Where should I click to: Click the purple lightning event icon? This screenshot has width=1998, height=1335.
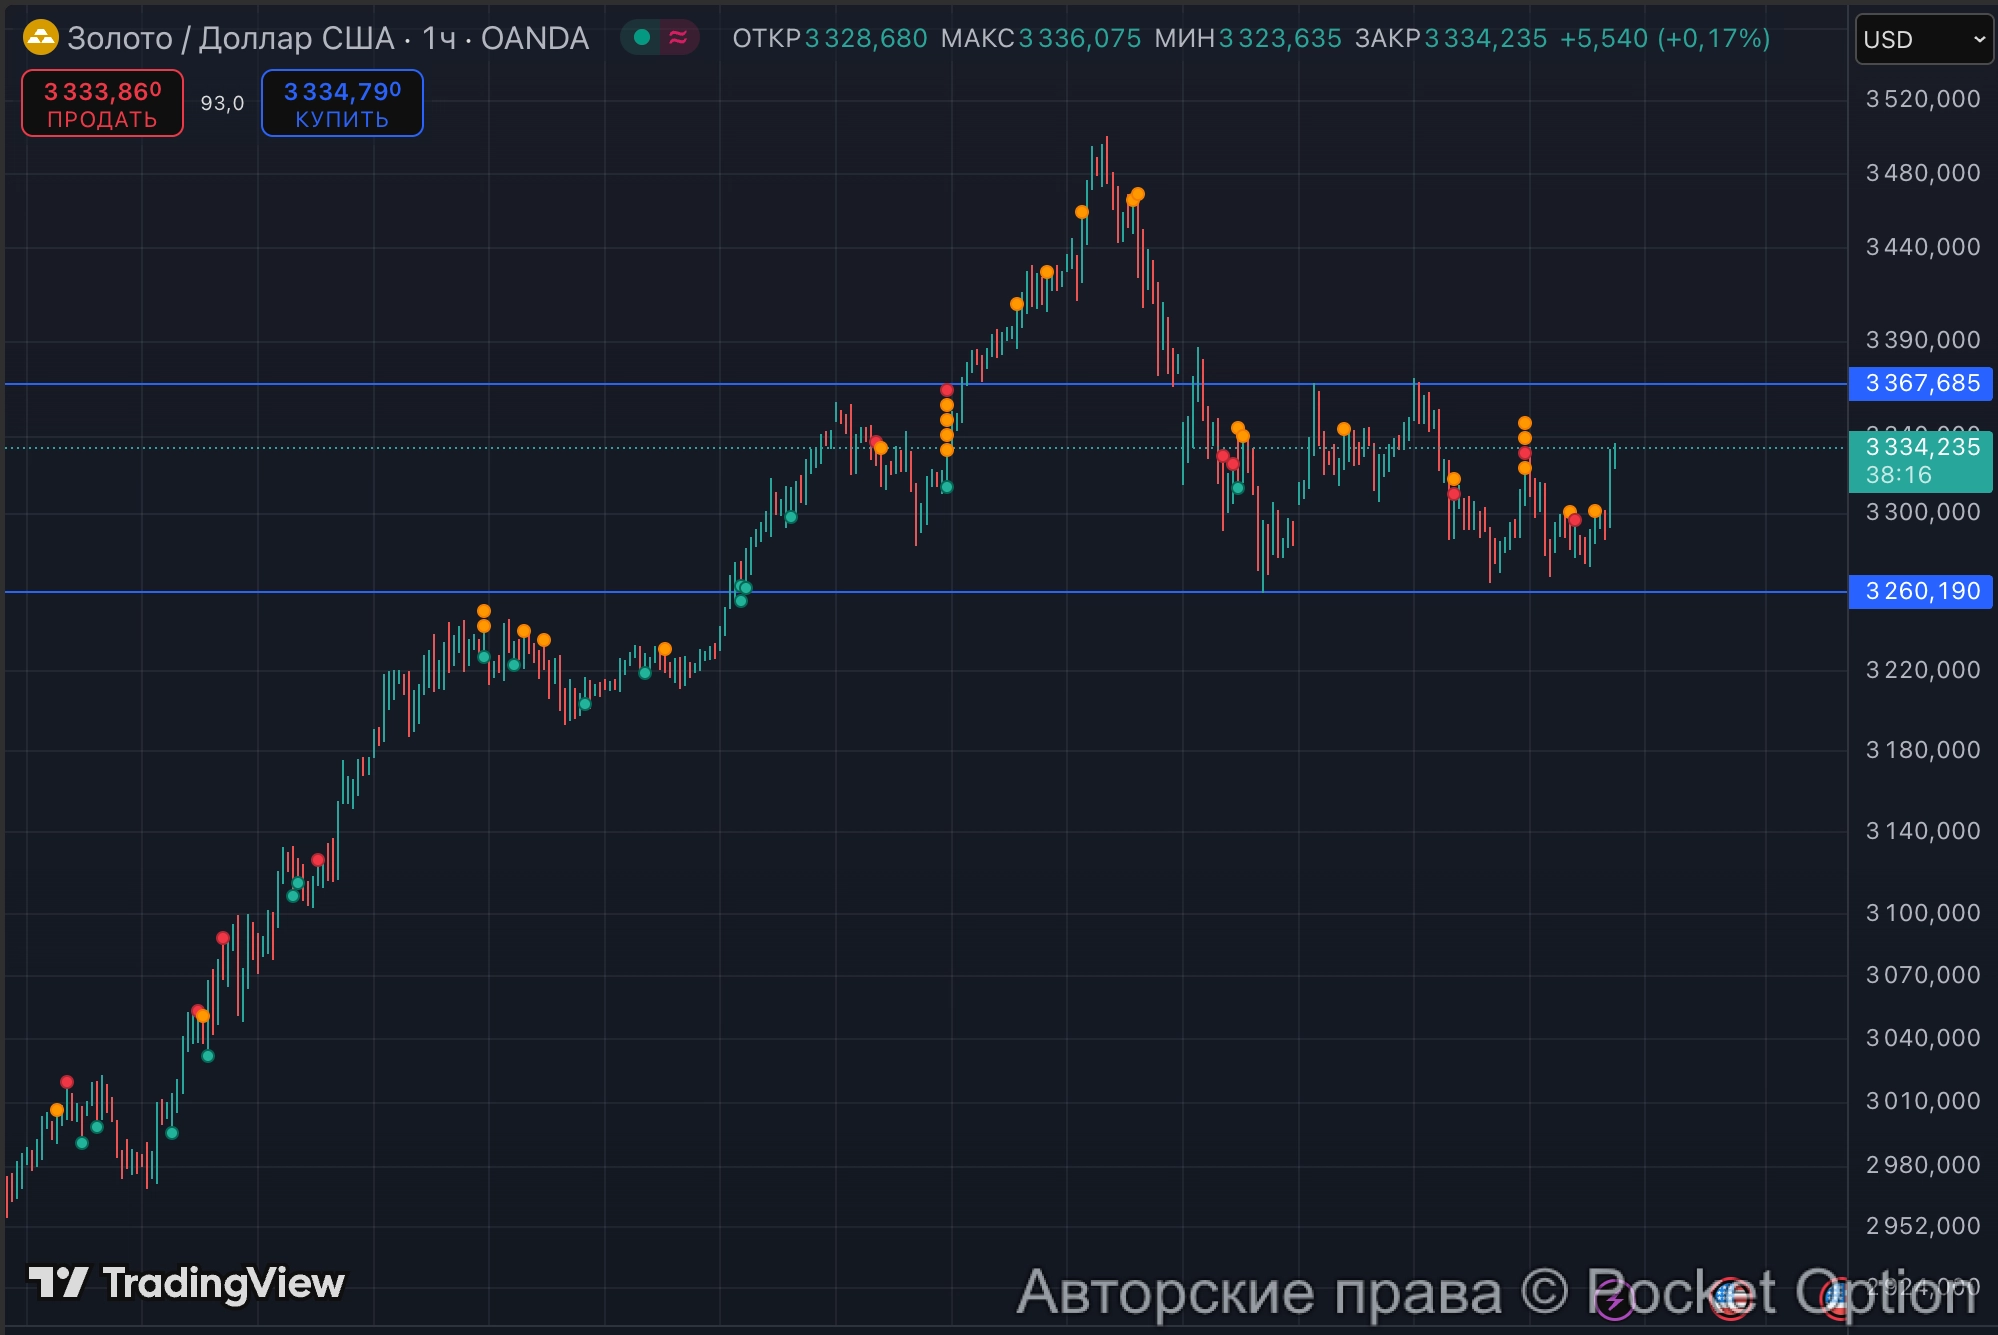point(1614,1300)
